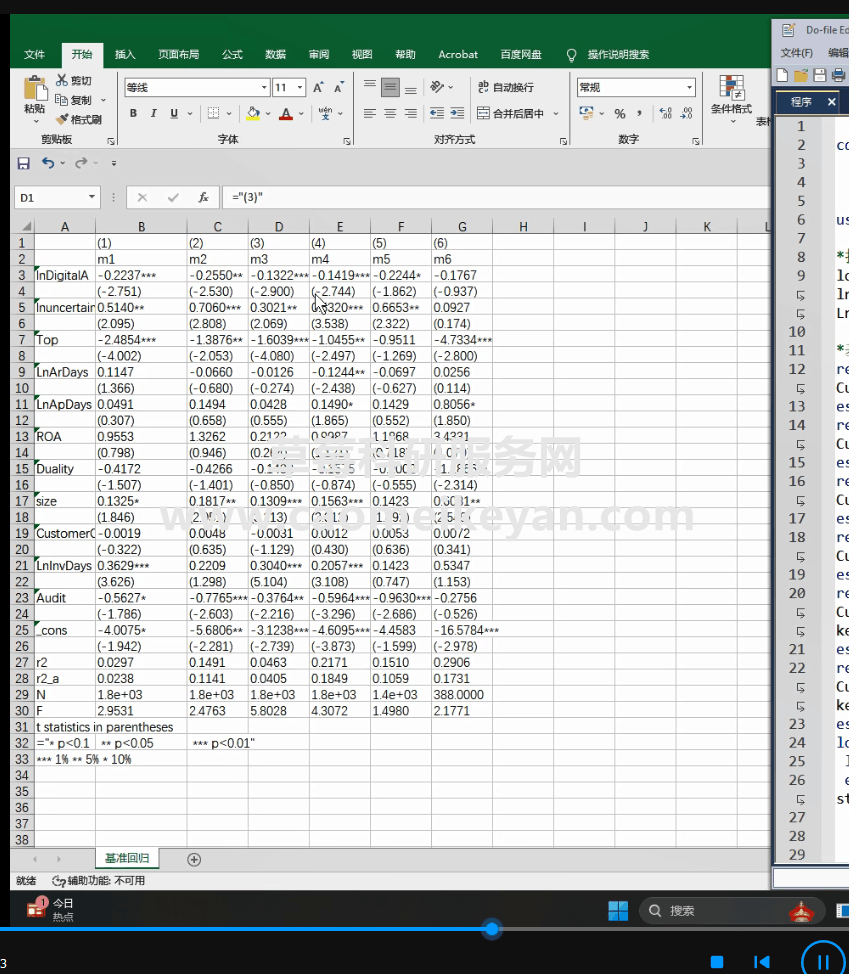The width and height of the screenshot is (849, 974).
Task: Decrease font size with the smaller A
Action: click(x=338, y=88)
